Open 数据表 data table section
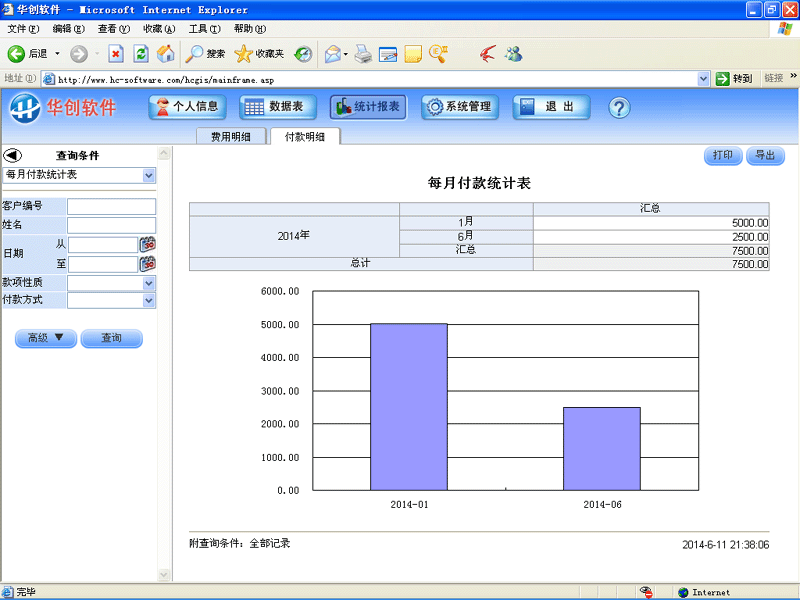 tap(278, 107)
